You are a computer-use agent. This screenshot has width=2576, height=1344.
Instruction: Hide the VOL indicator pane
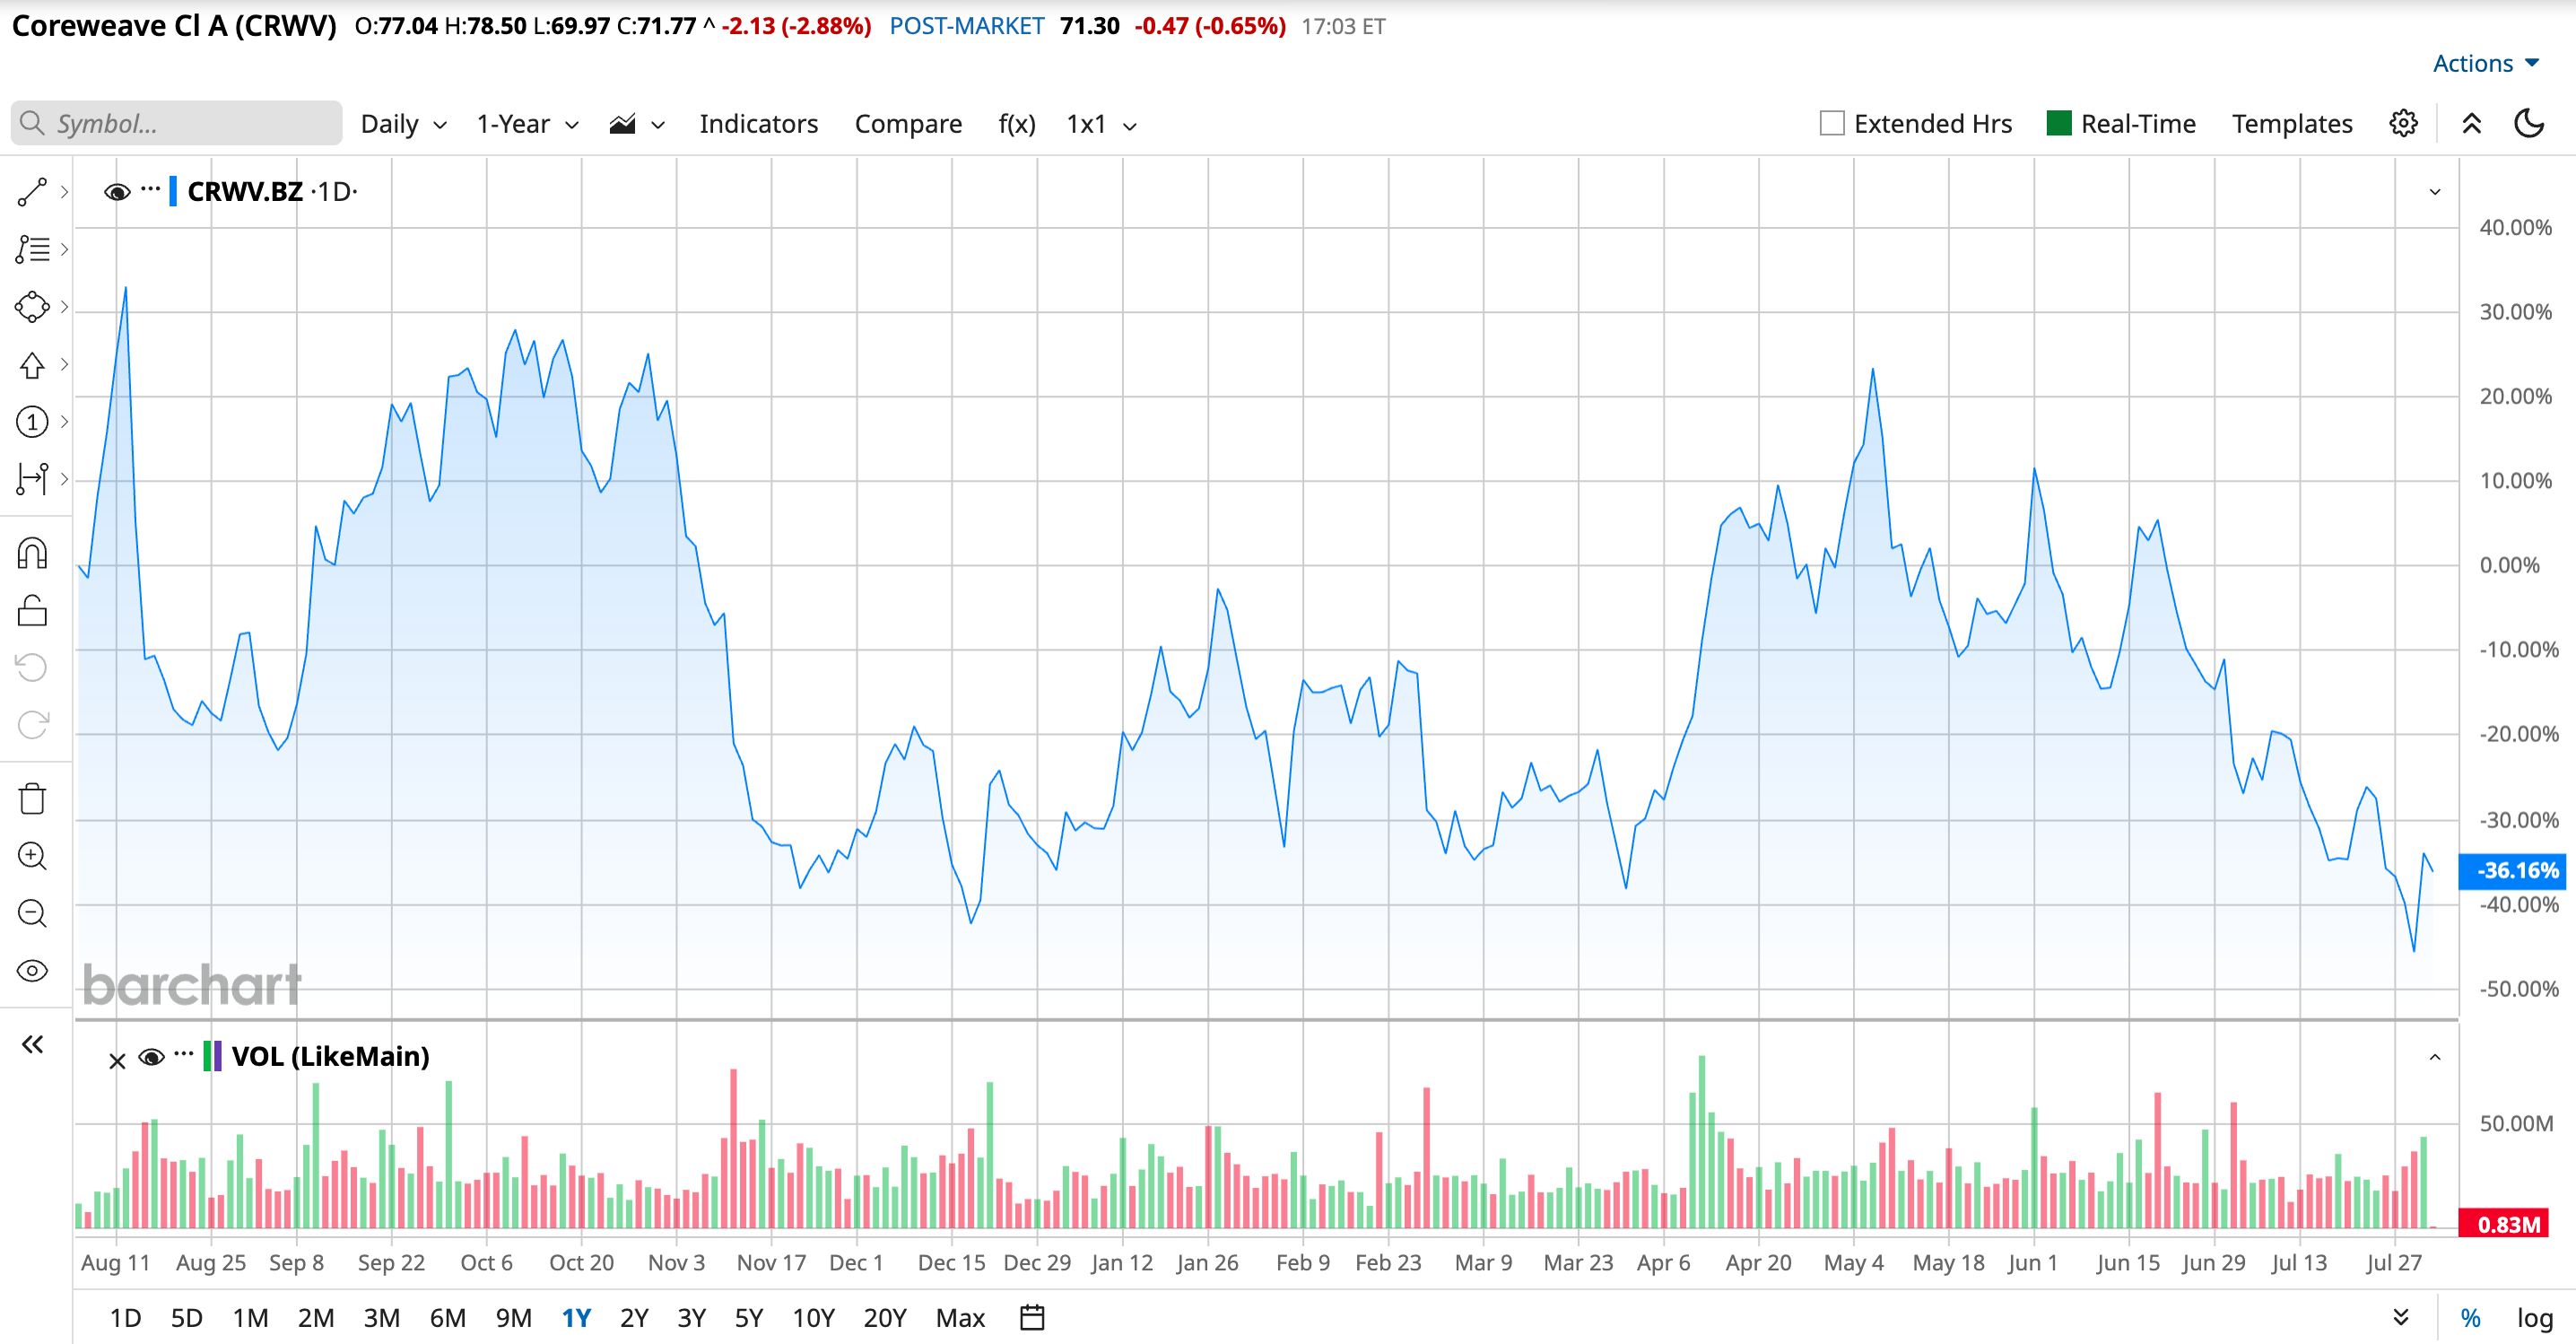pyautogui.click(x=151, y=1056)
